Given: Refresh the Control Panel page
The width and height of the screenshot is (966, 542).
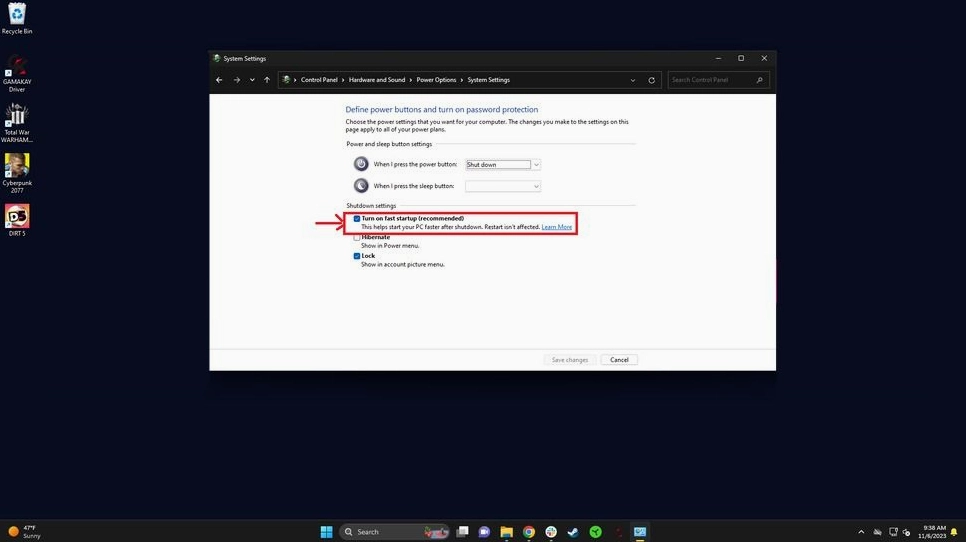Looking at the screenshot, I should pos(652,80).
